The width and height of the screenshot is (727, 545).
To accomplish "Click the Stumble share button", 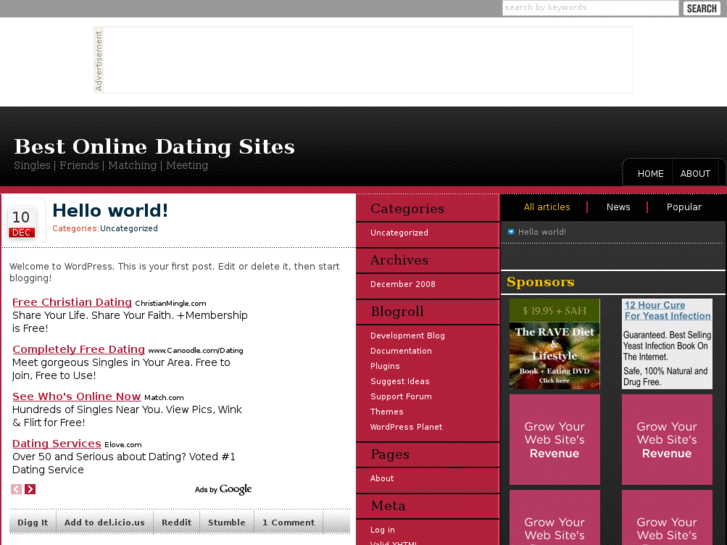I will (x=227, y=522).
